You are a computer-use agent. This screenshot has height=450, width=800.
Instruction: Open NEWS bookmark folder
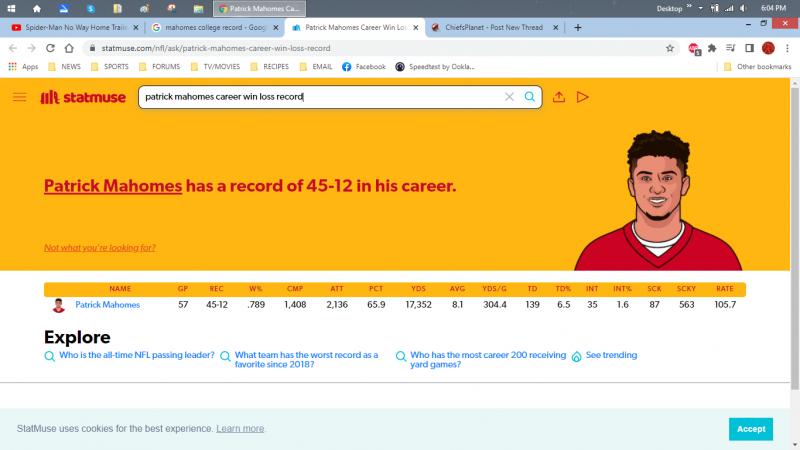coord(64,67)
